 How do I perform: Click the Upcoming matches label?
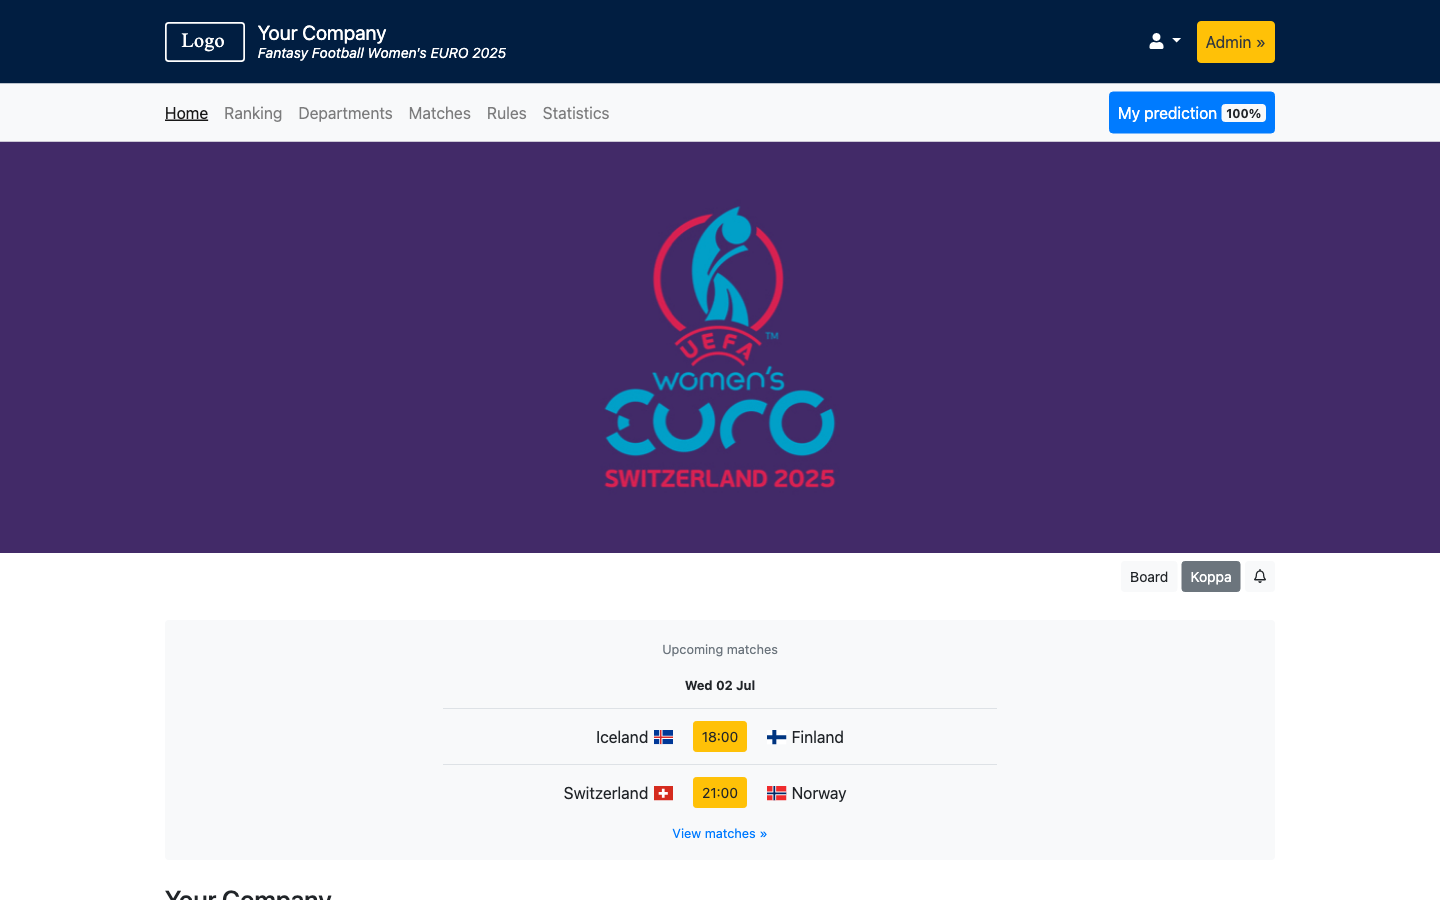[720, 649]
